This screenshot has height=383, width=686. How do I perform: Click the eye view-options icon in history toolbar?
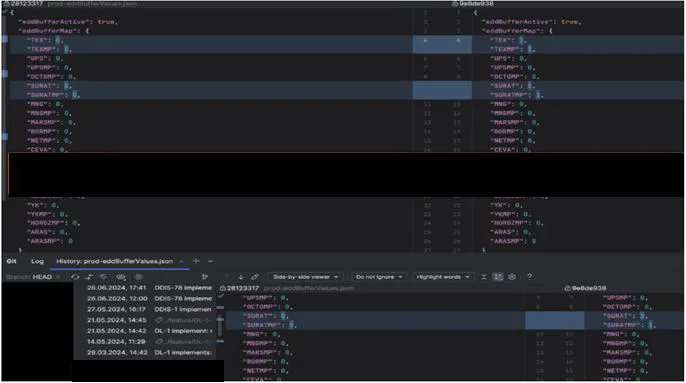pos(121,277)
